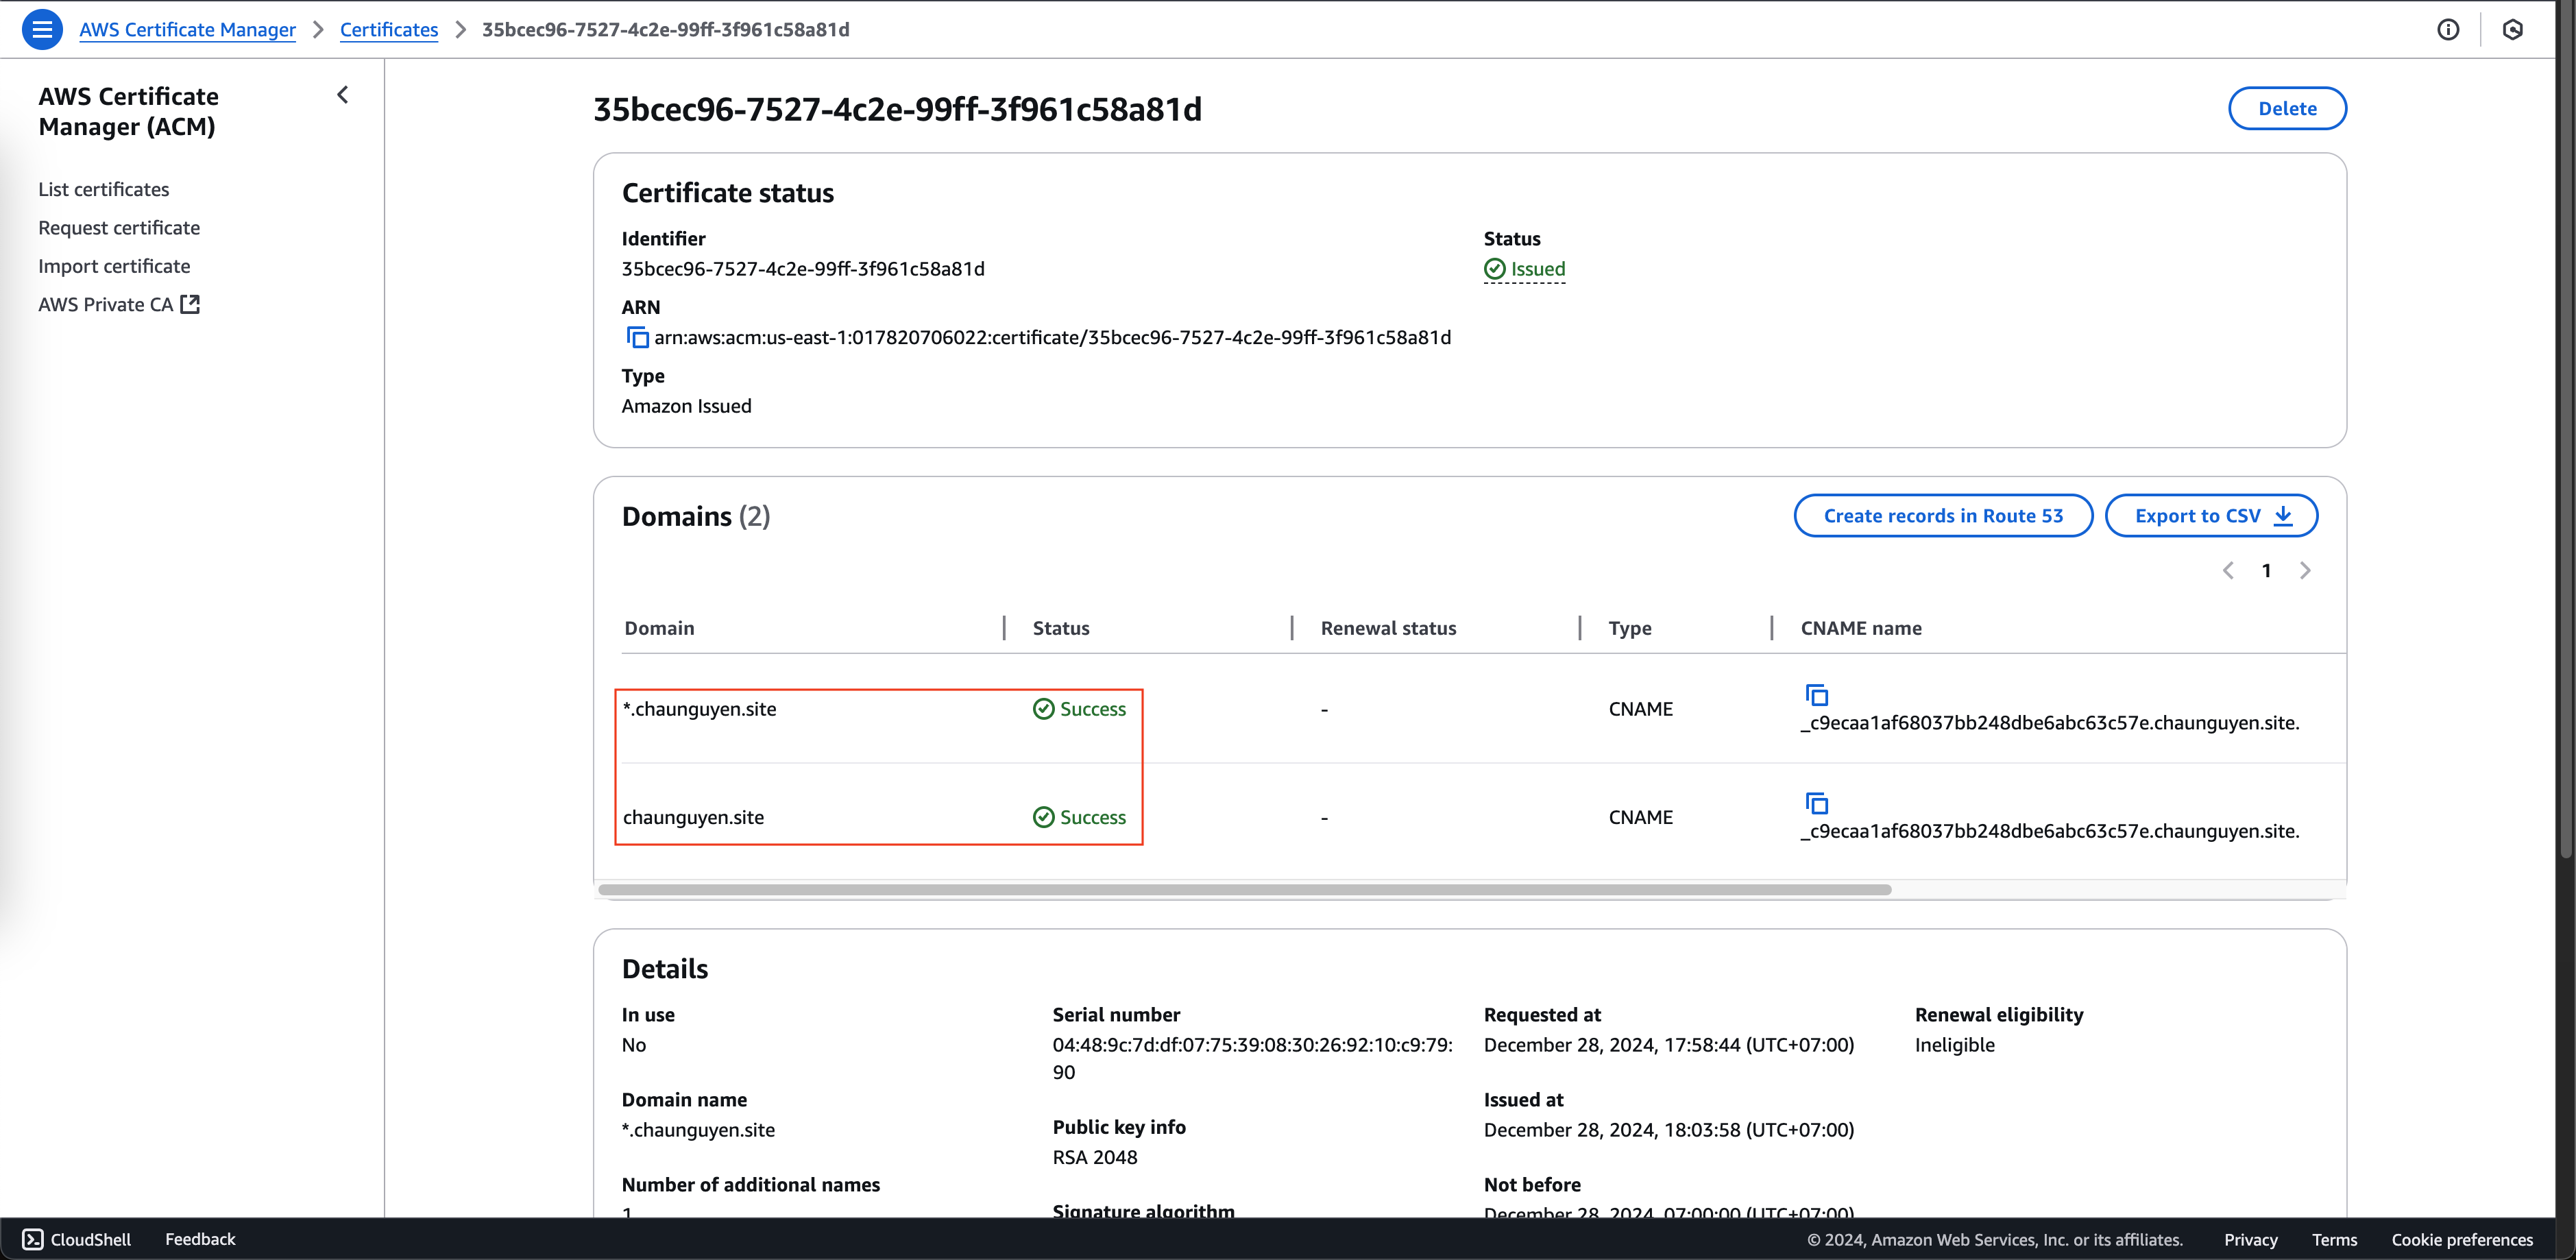Screen dimensions: 2576x1260
Task: Click the Issued status text
Action: coord(1538,269)
